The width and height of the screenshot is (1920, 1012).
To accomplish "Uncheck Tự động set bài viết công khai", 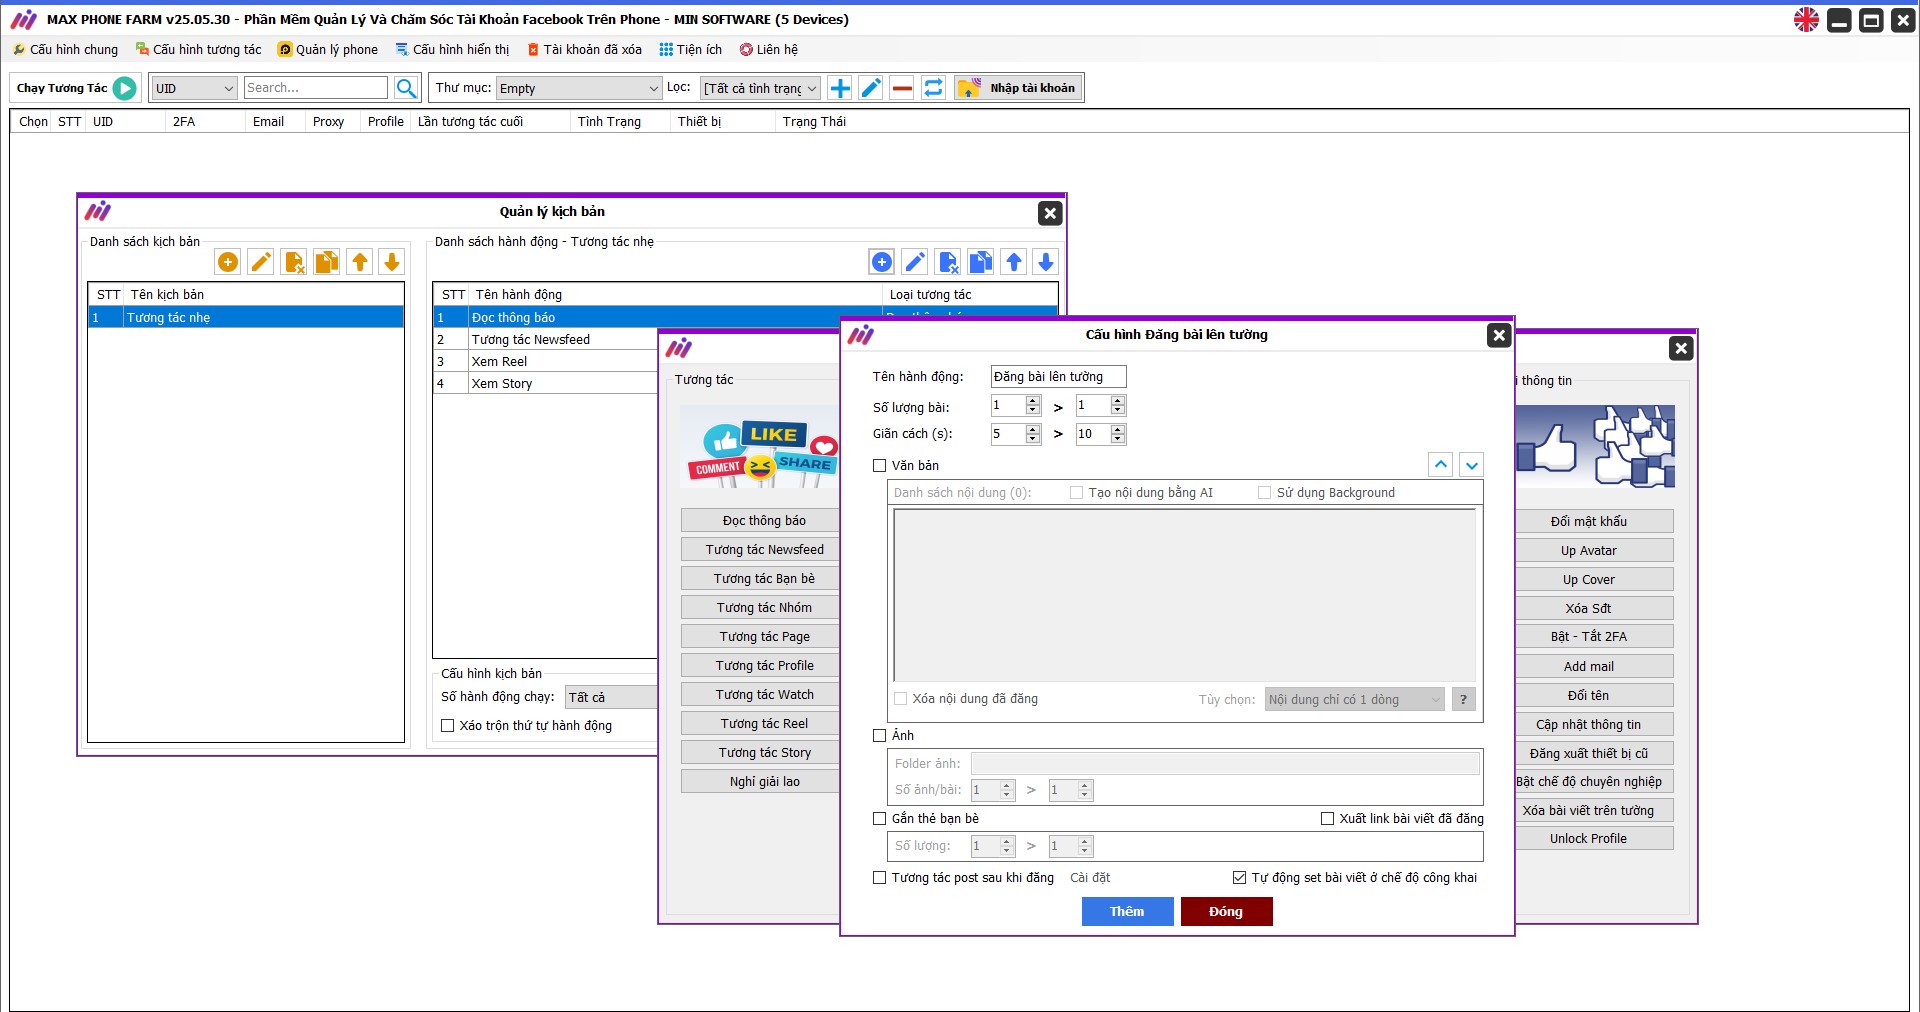I will click(x=1239, y=878).
